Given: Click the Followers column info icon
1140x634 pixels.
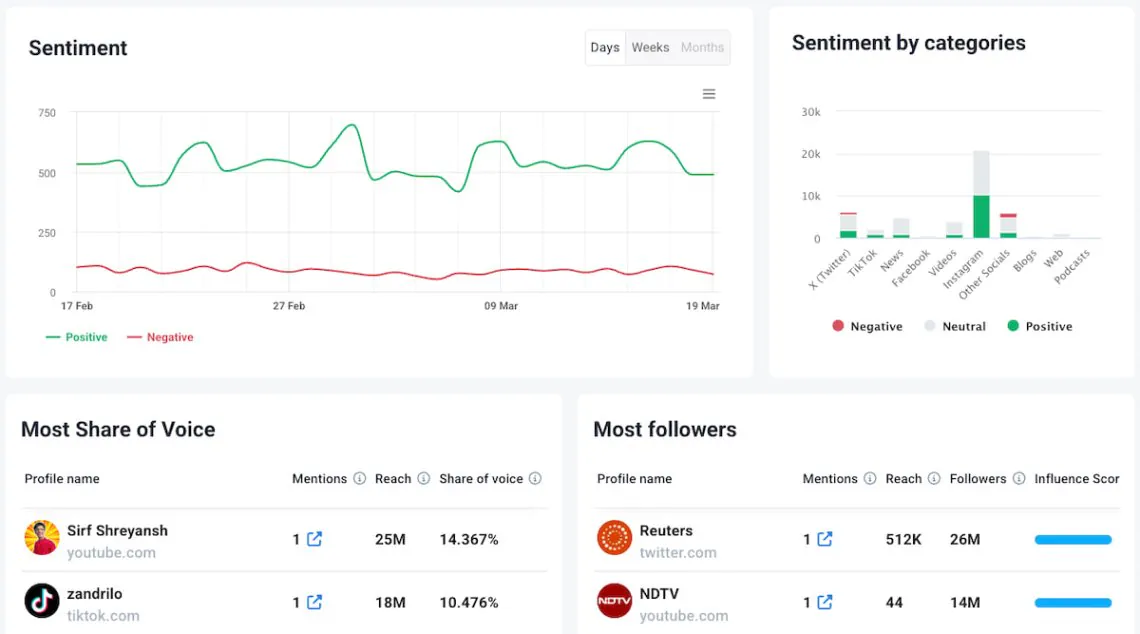Looking at the screenshot, I should [1018, 479].
